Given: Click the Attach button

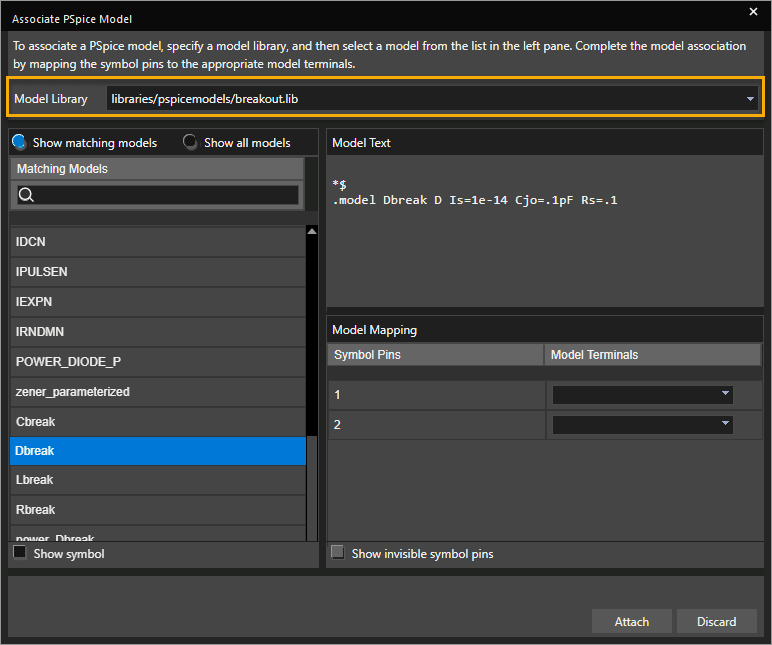Looking at the screenshot, I should pyautogui.click(x=632, y=621).
